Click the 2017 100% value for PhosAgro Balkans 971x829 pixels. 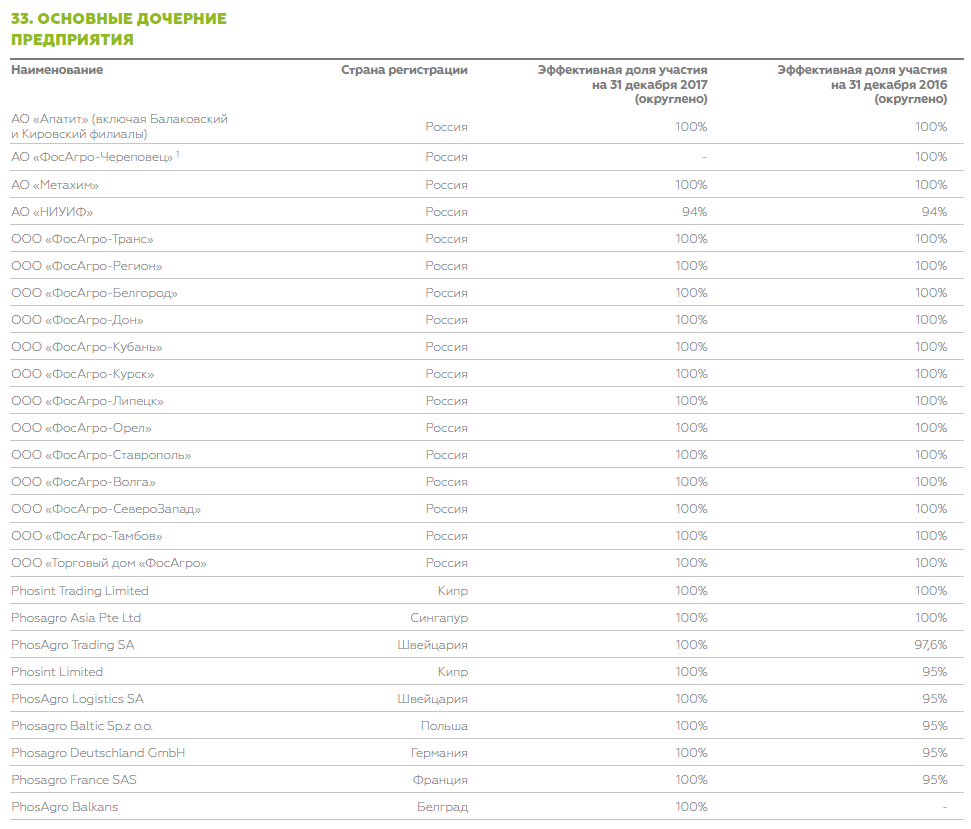pyautogui.click(x=691, y=807)
